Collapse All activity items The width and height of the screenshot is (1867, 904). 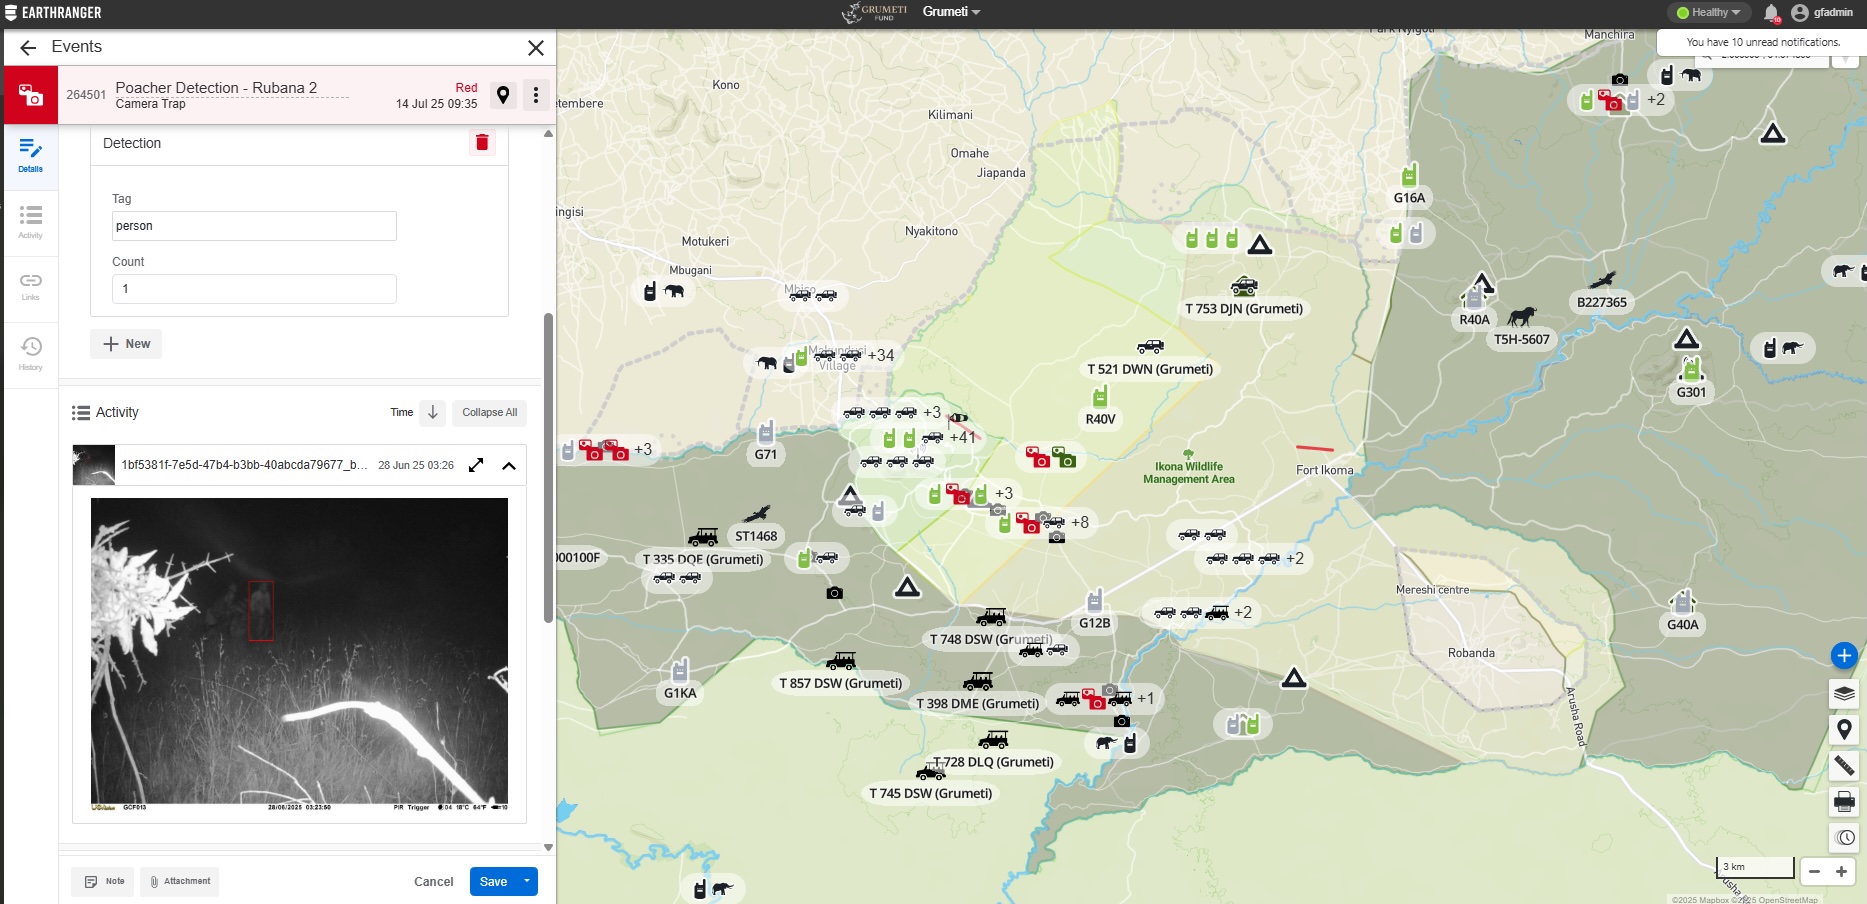pyautogui.click(x=489, y=412)
